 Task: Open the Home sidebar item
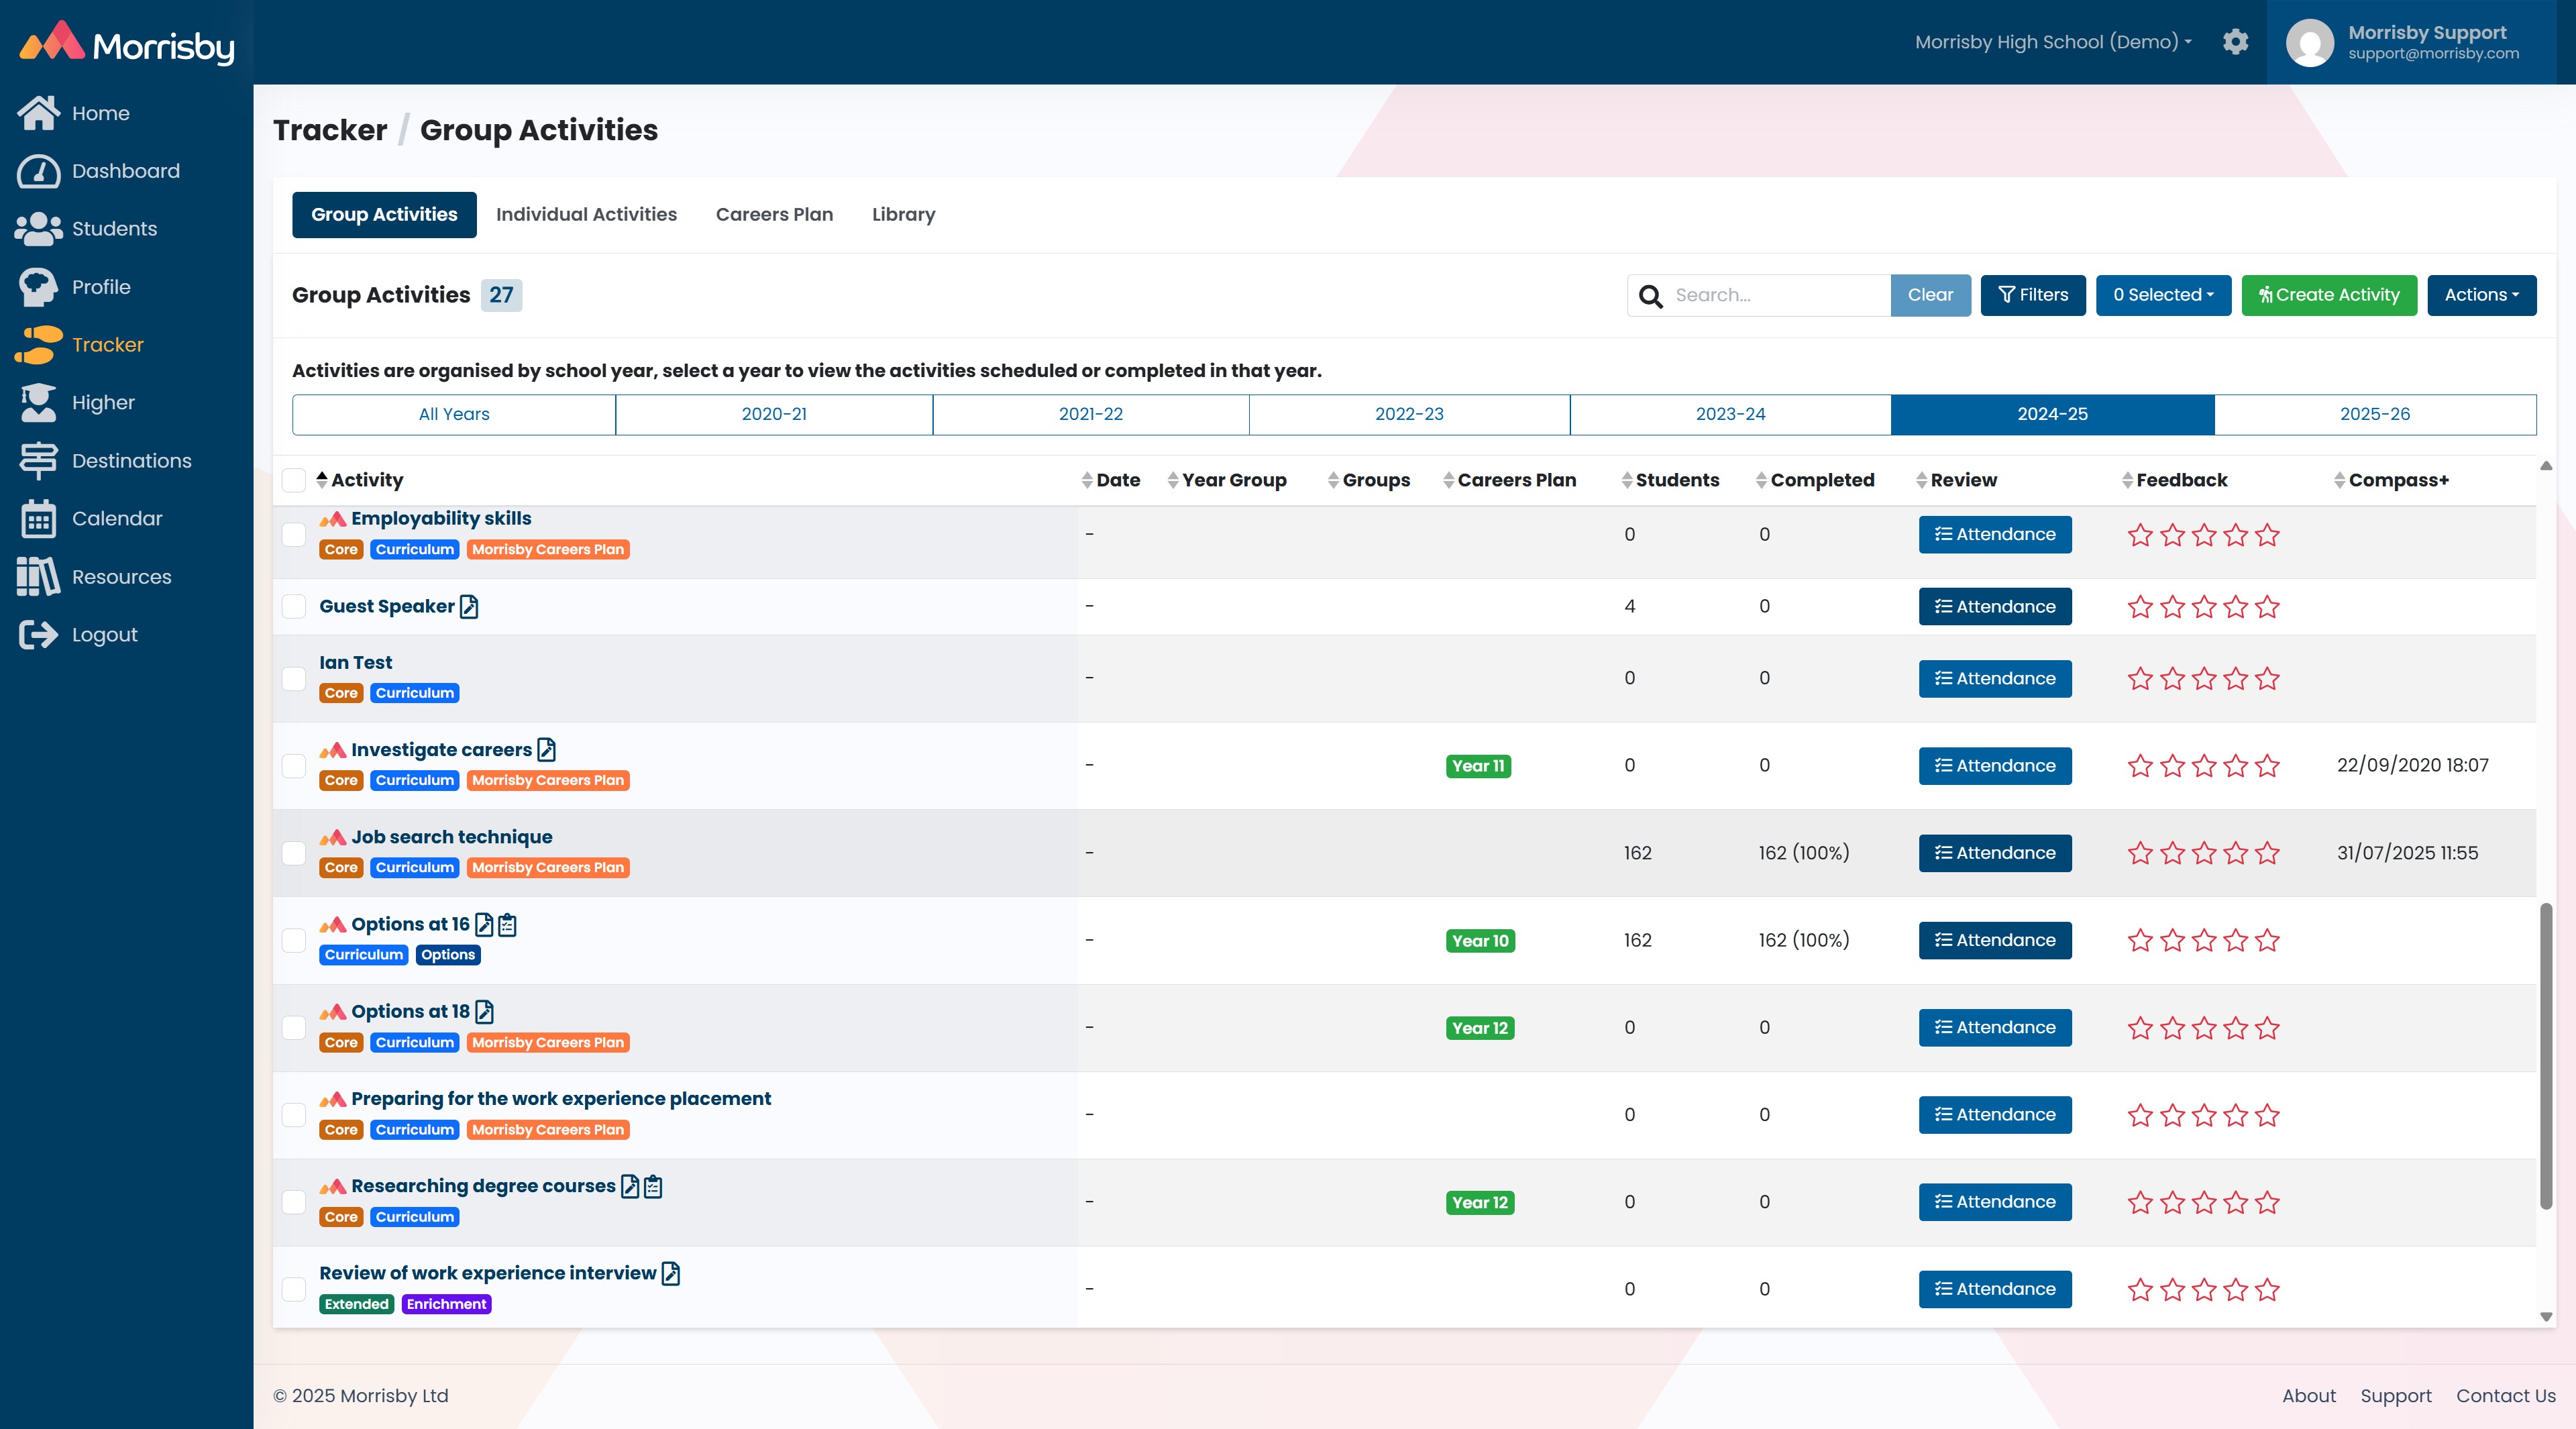pos(74,113)
